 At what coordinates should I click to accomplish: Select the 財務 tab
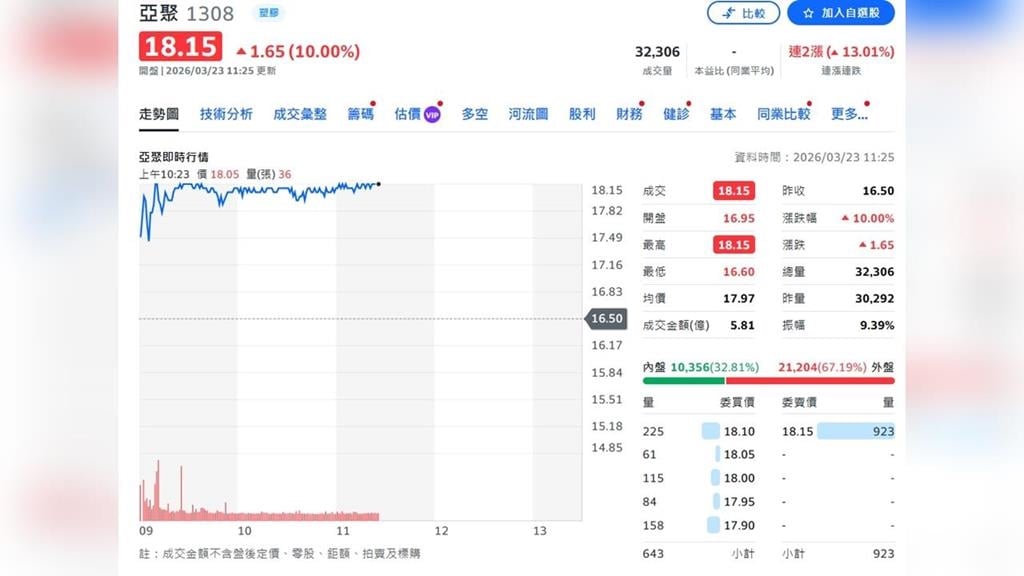click(629, 114)
